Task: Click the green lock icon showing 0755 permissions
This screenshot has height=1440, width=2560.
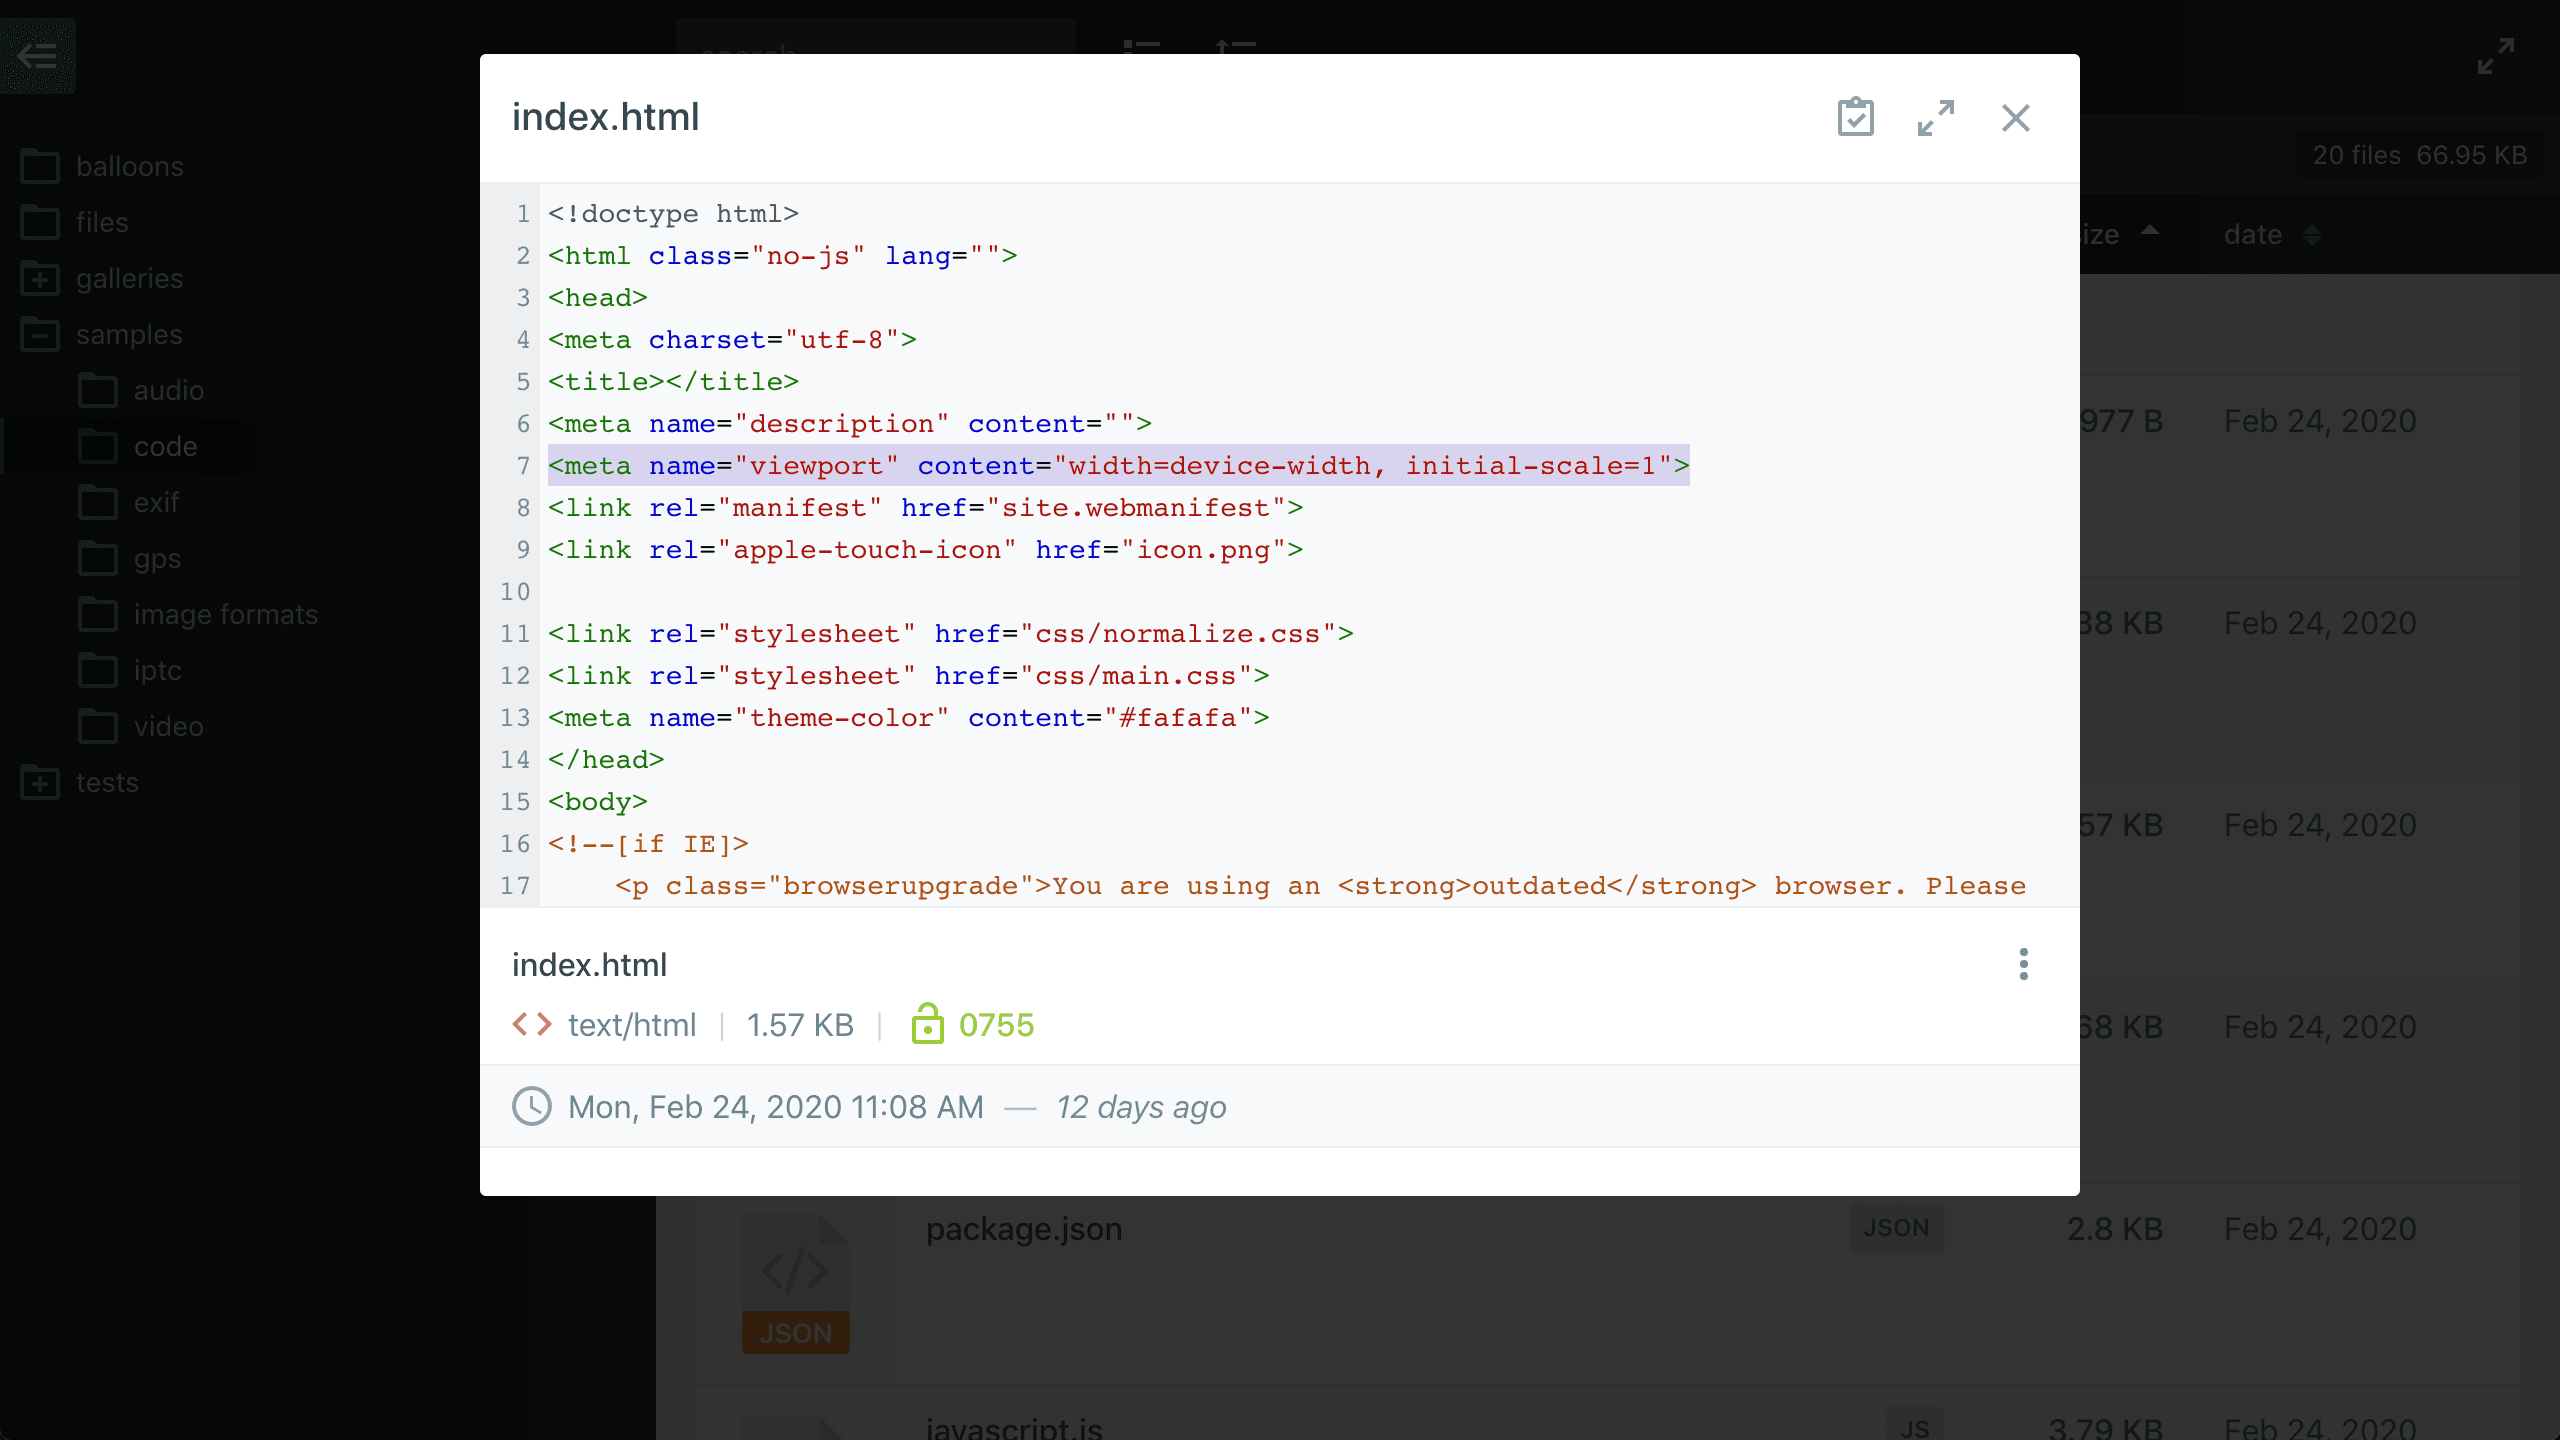Action: 928,1024
